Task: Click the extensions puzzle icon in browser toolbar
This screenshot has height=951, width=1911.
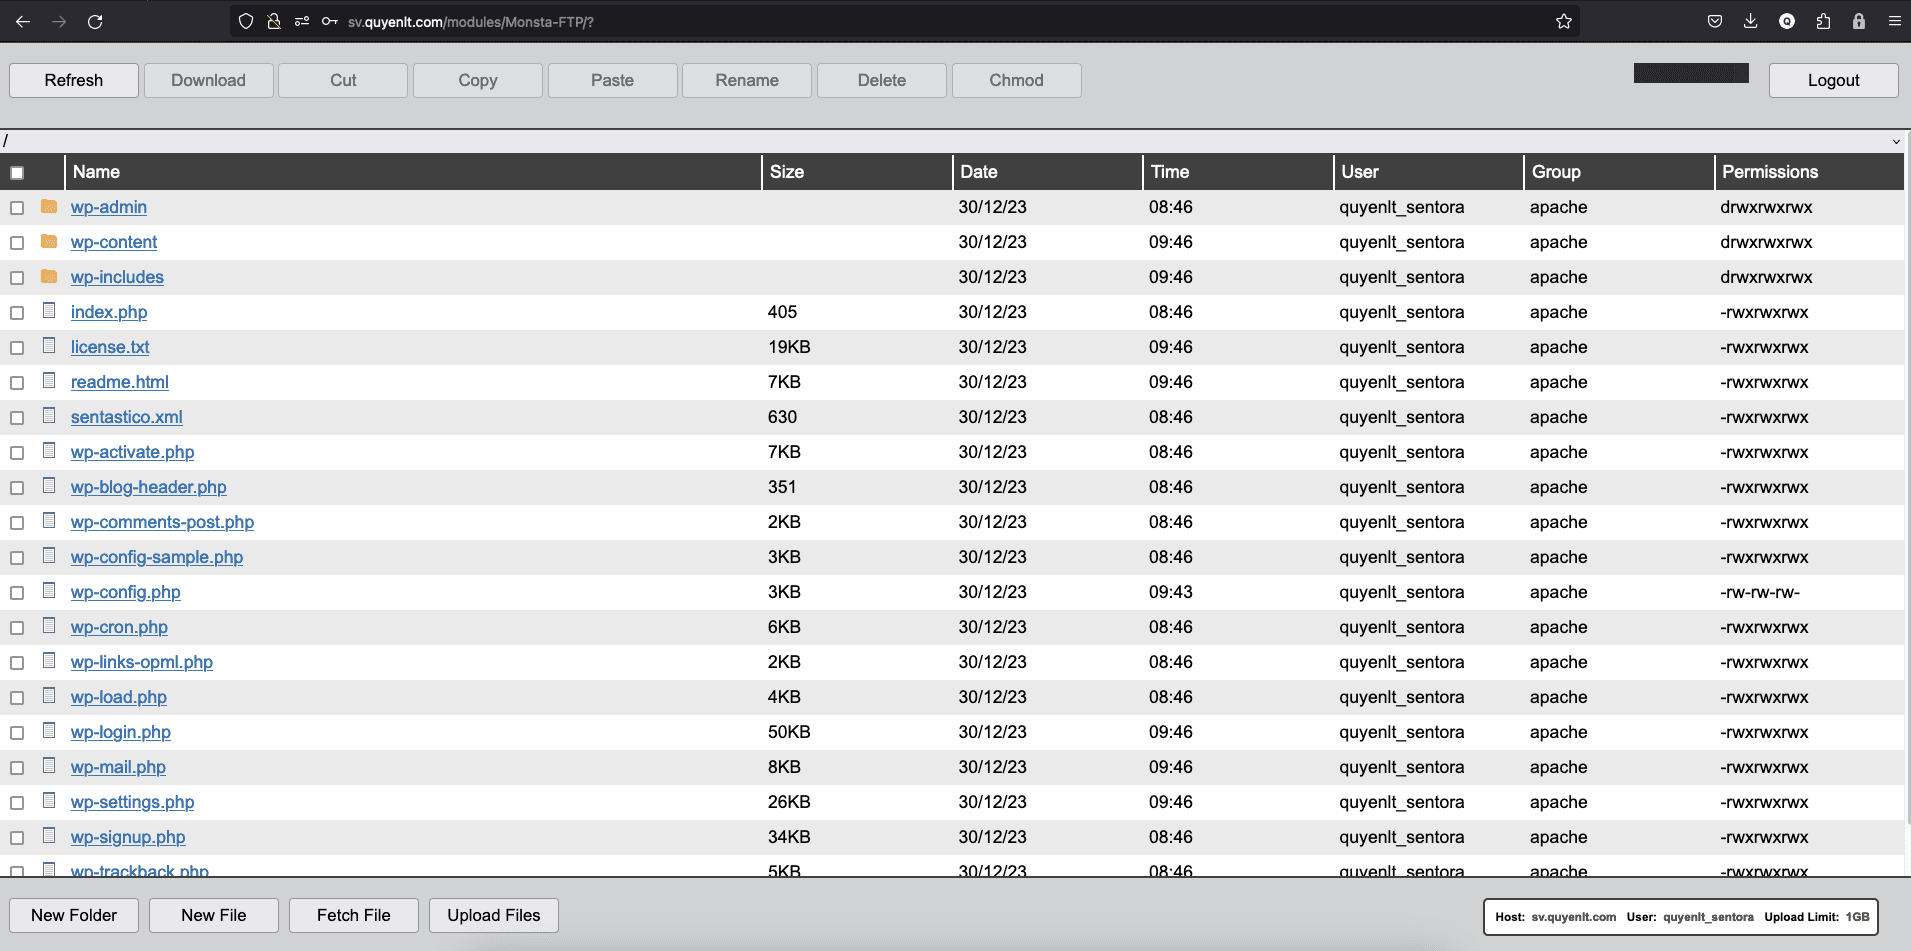Action: coord(1823,21)
